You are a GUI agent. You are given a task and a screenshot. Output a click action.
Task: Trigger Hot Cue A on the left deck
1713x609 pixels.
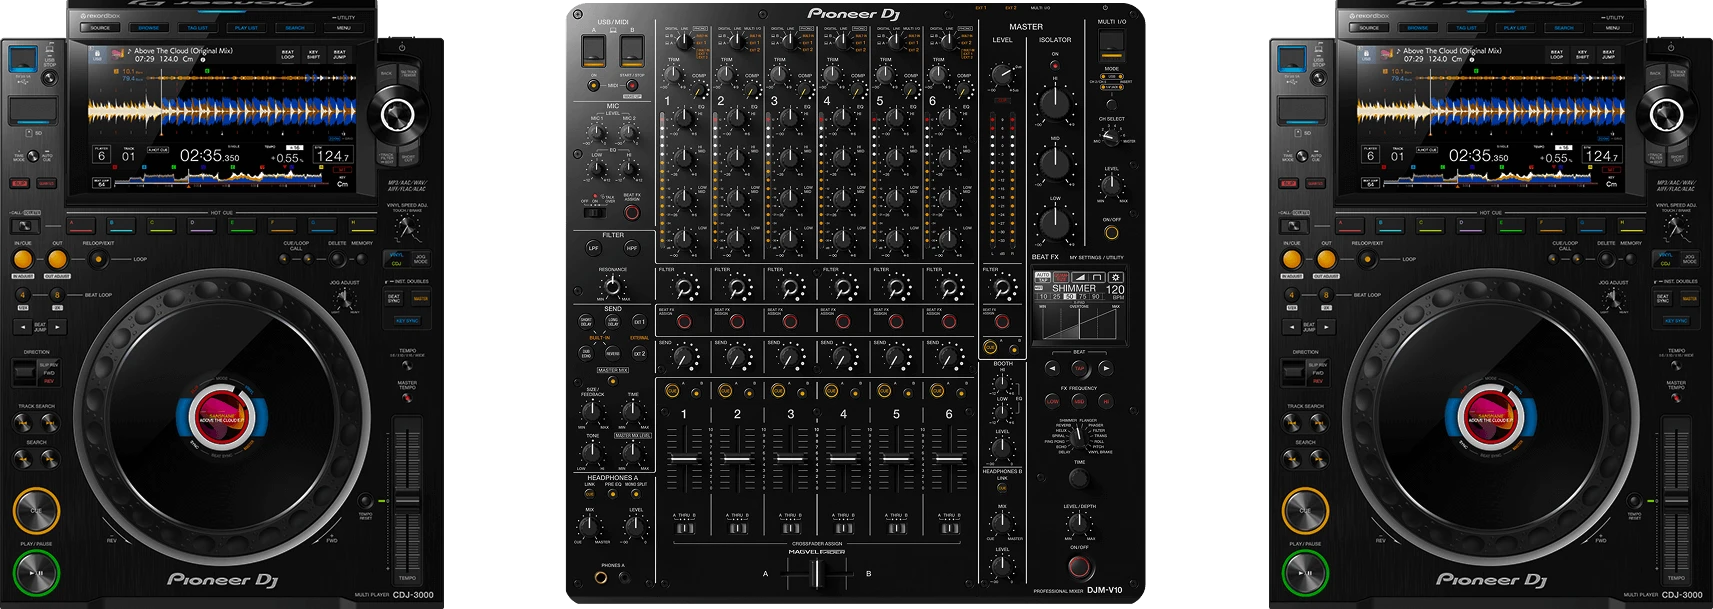point(79,226)
